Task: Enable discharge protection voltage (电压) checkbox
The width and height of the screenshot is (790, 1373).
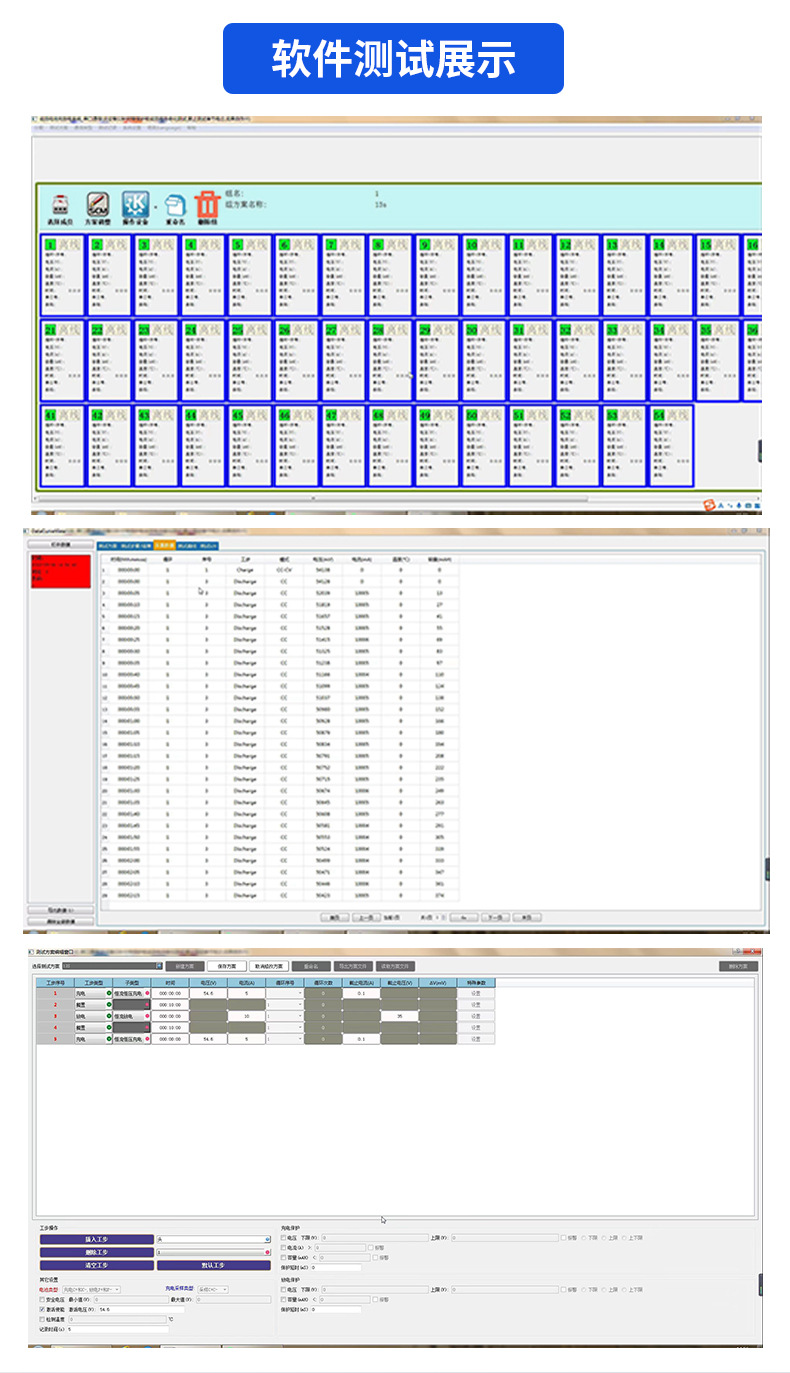Action: coord(284,1290)
